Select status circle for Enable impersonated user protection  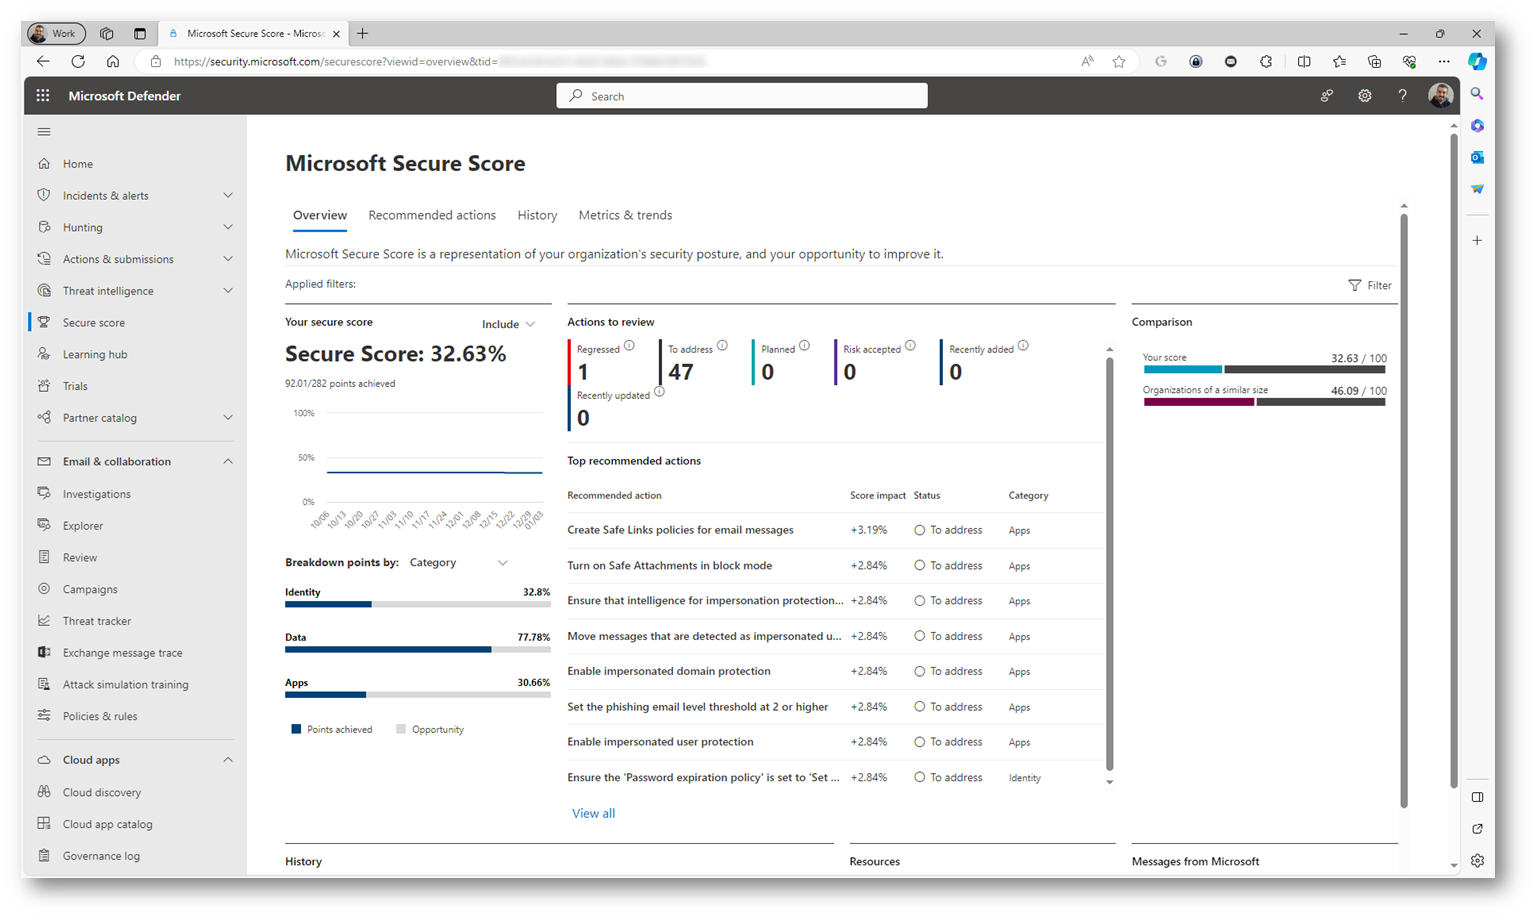coord(919,742)
